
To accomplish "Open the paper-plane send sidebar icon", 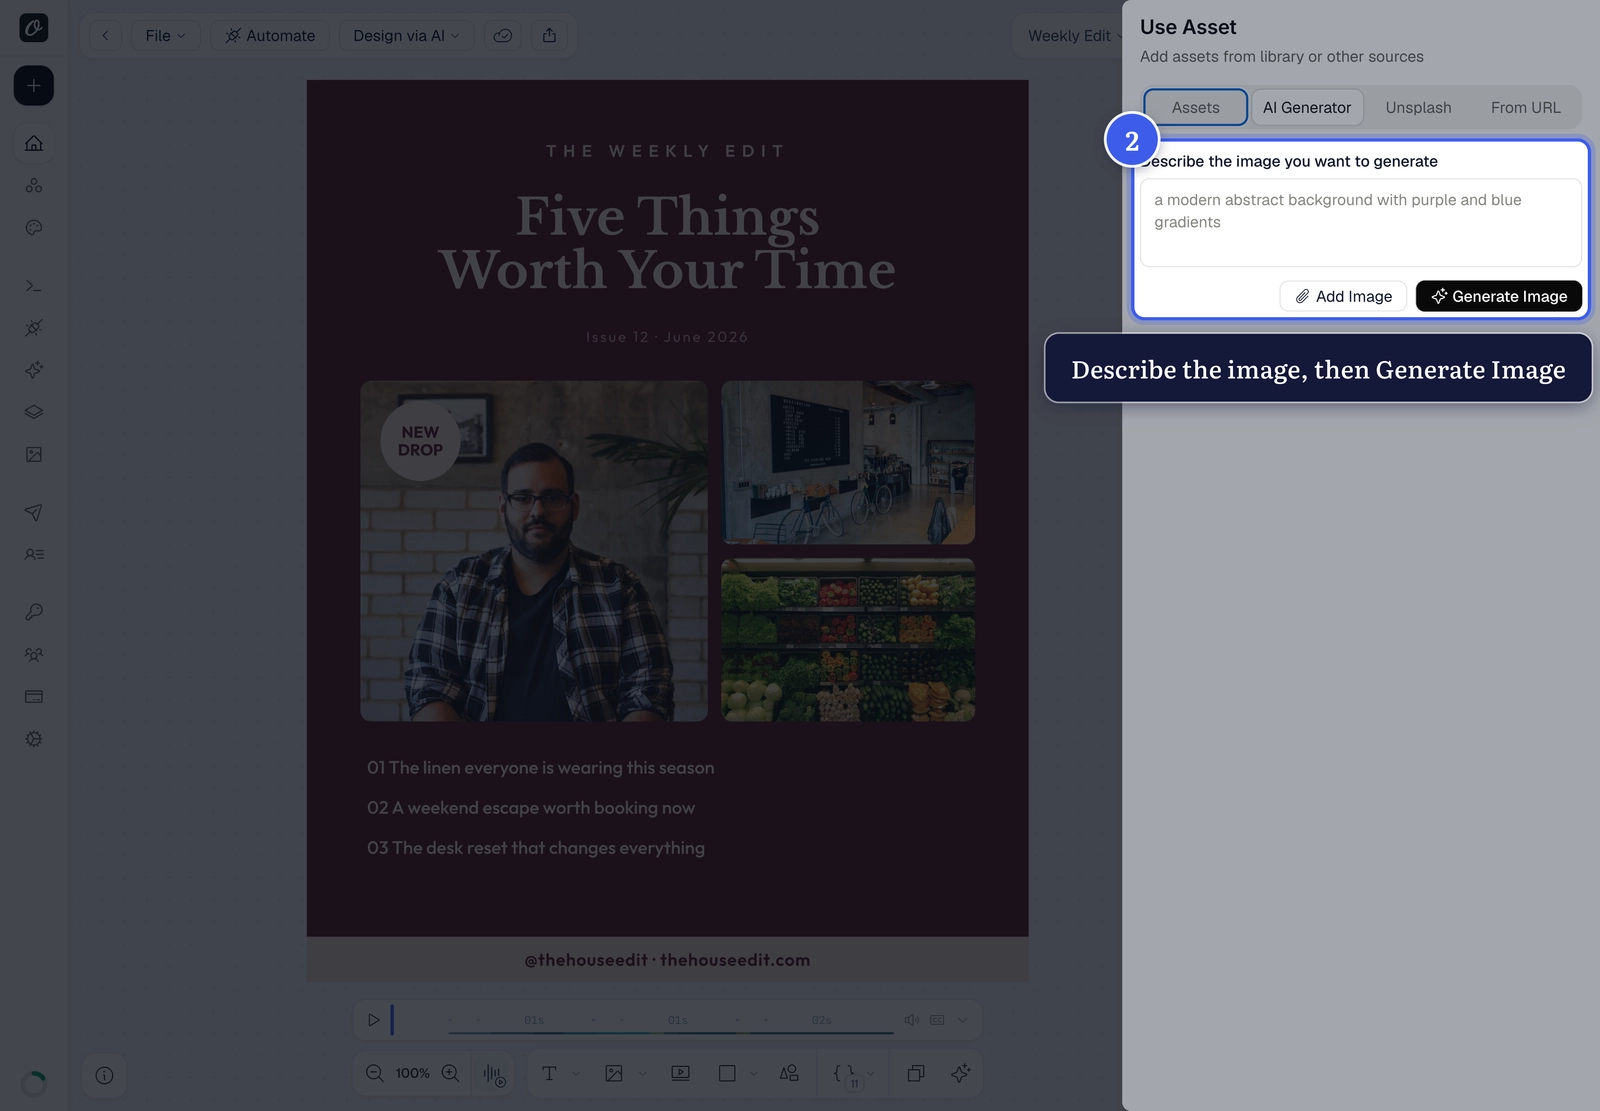I will (x=34, y=512).
